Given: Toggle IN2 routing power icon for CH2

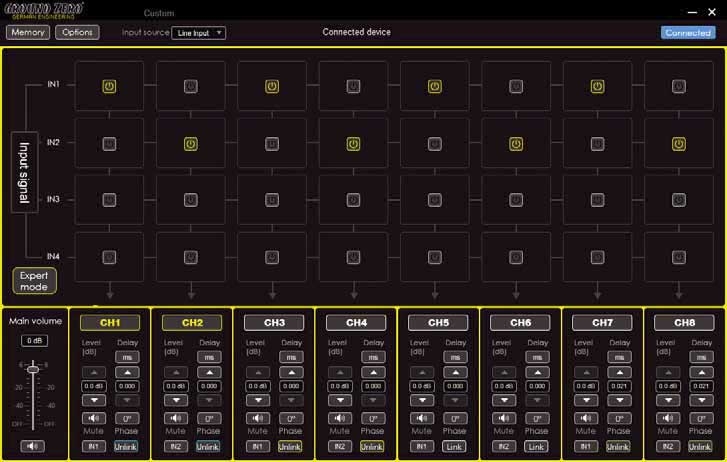Looking at the screenshot, I should pyautogui.click(x=190, y=144).
